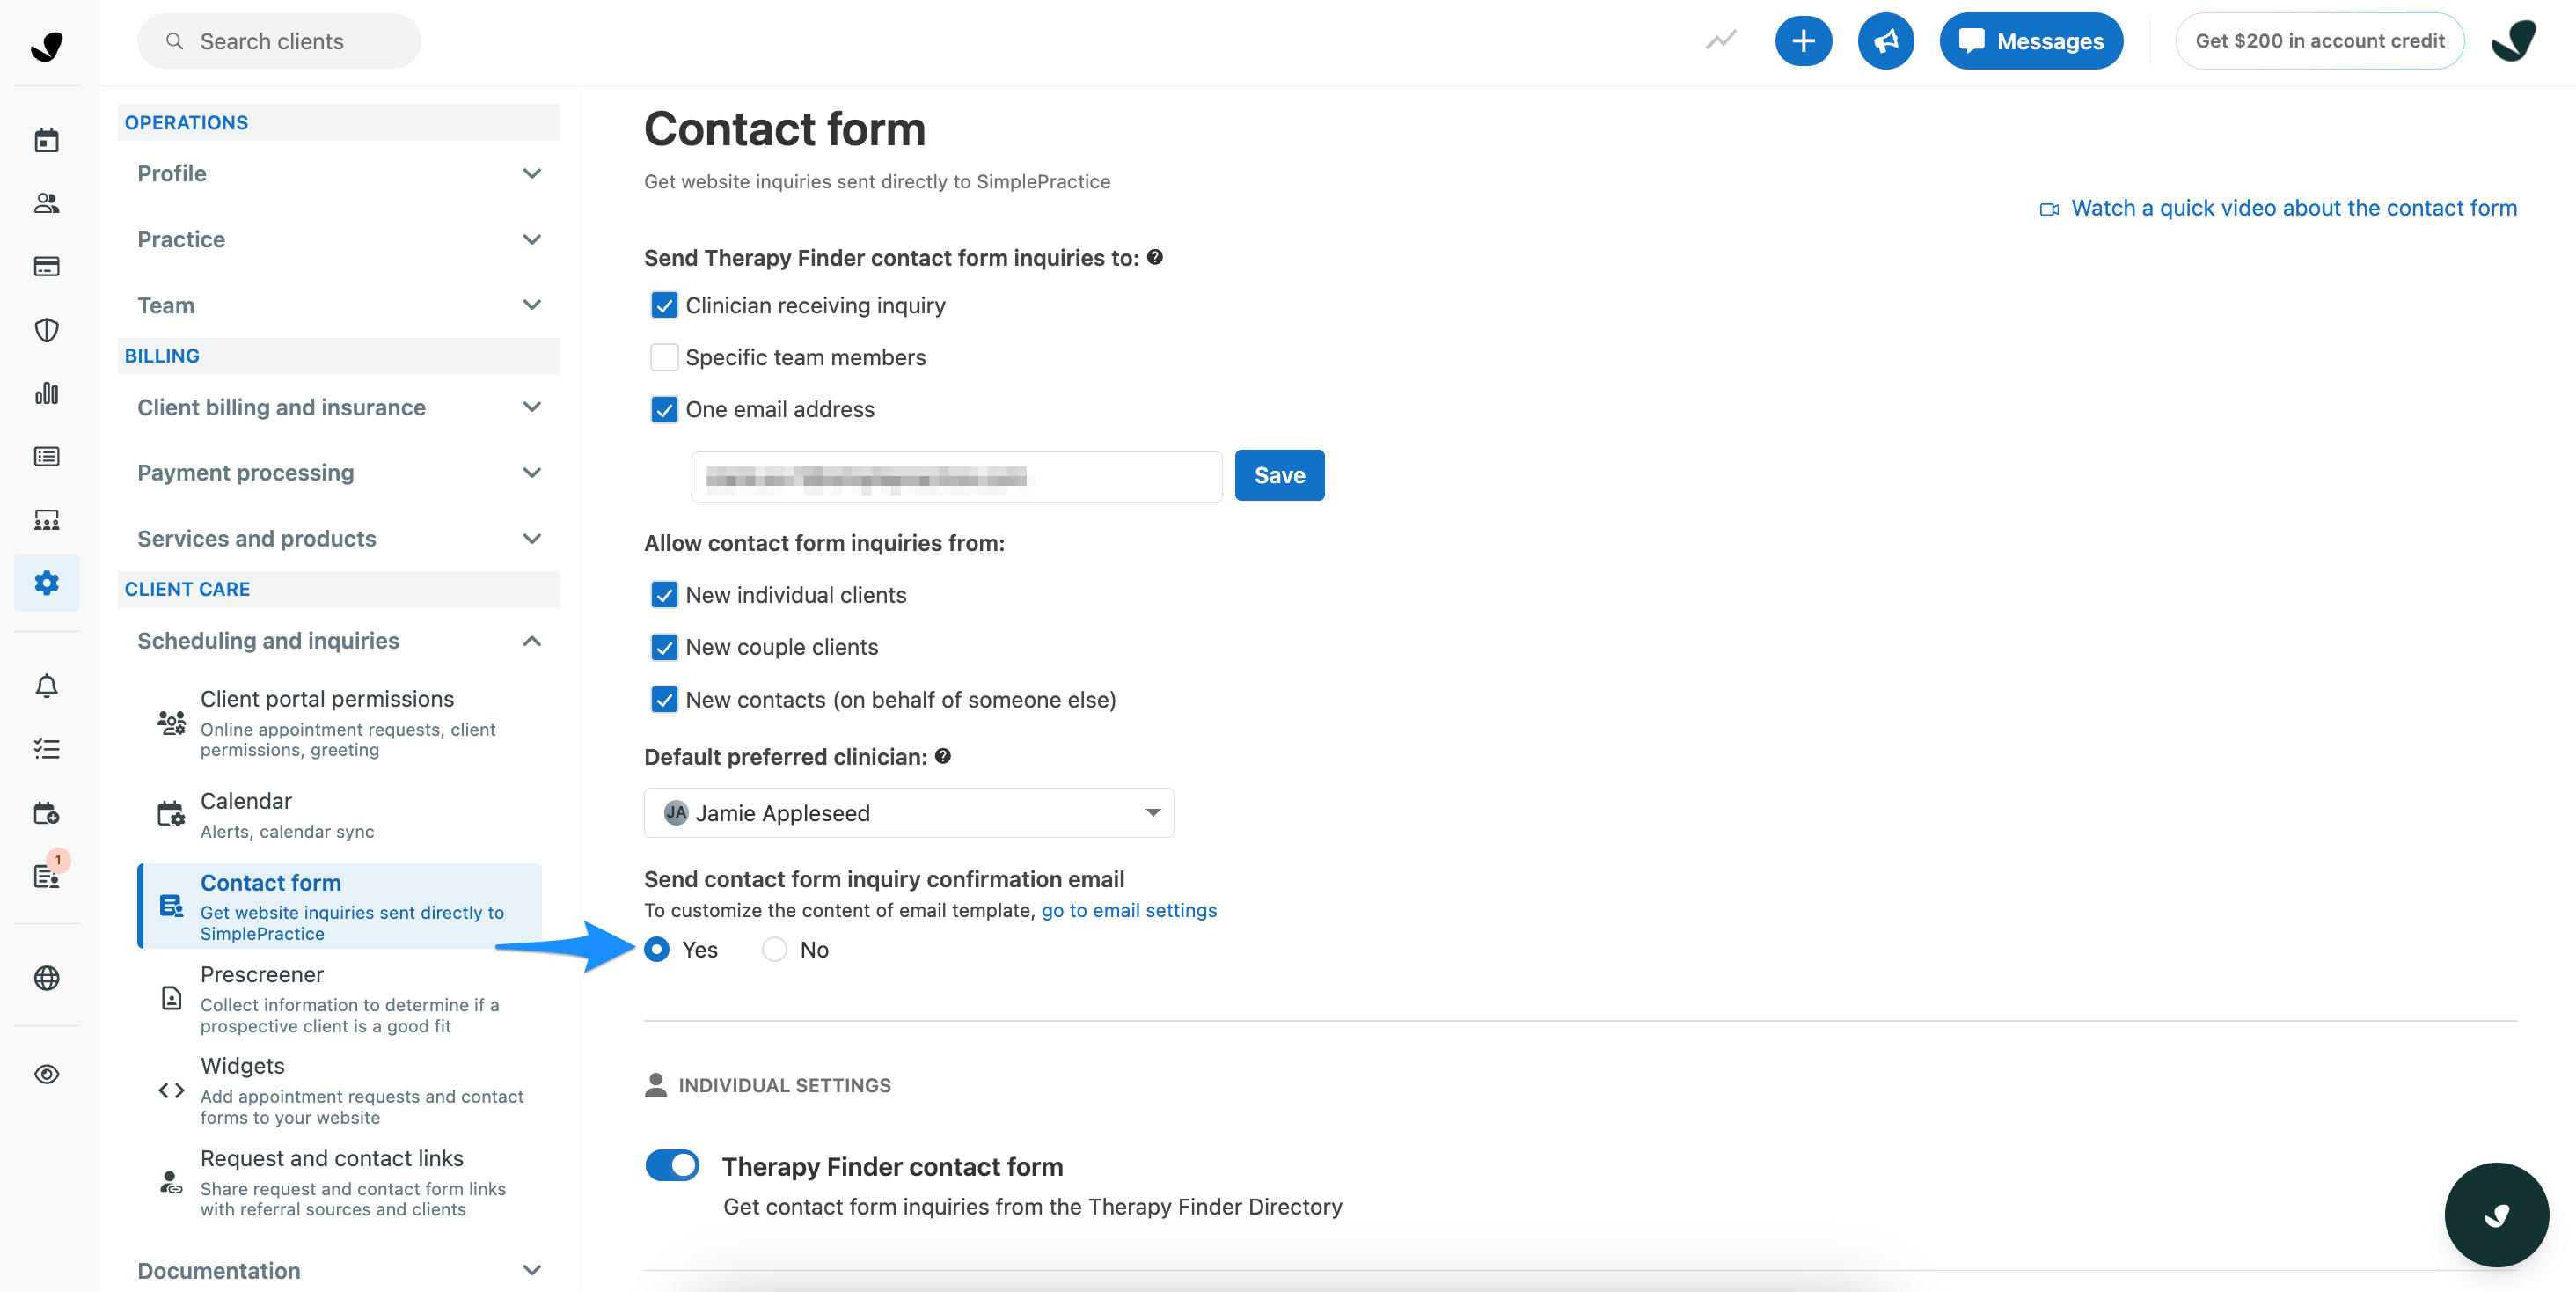Screen dimensions: 2576x1292
Task: Open Widgets settings
Action: tap(340, 1090)
